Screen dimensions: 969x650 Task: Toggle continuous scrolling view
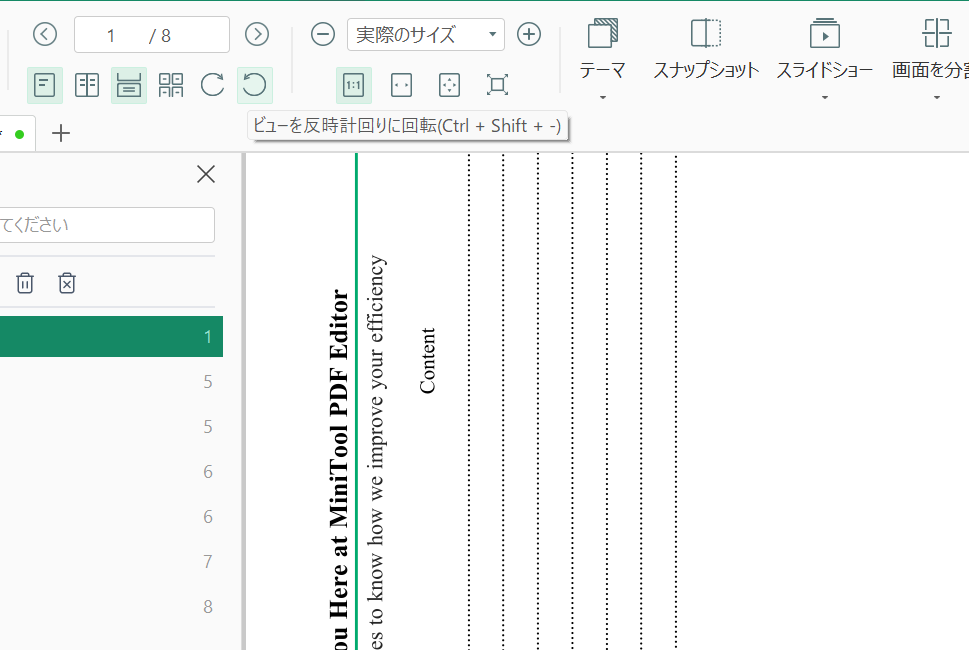(x=129, y=85)
